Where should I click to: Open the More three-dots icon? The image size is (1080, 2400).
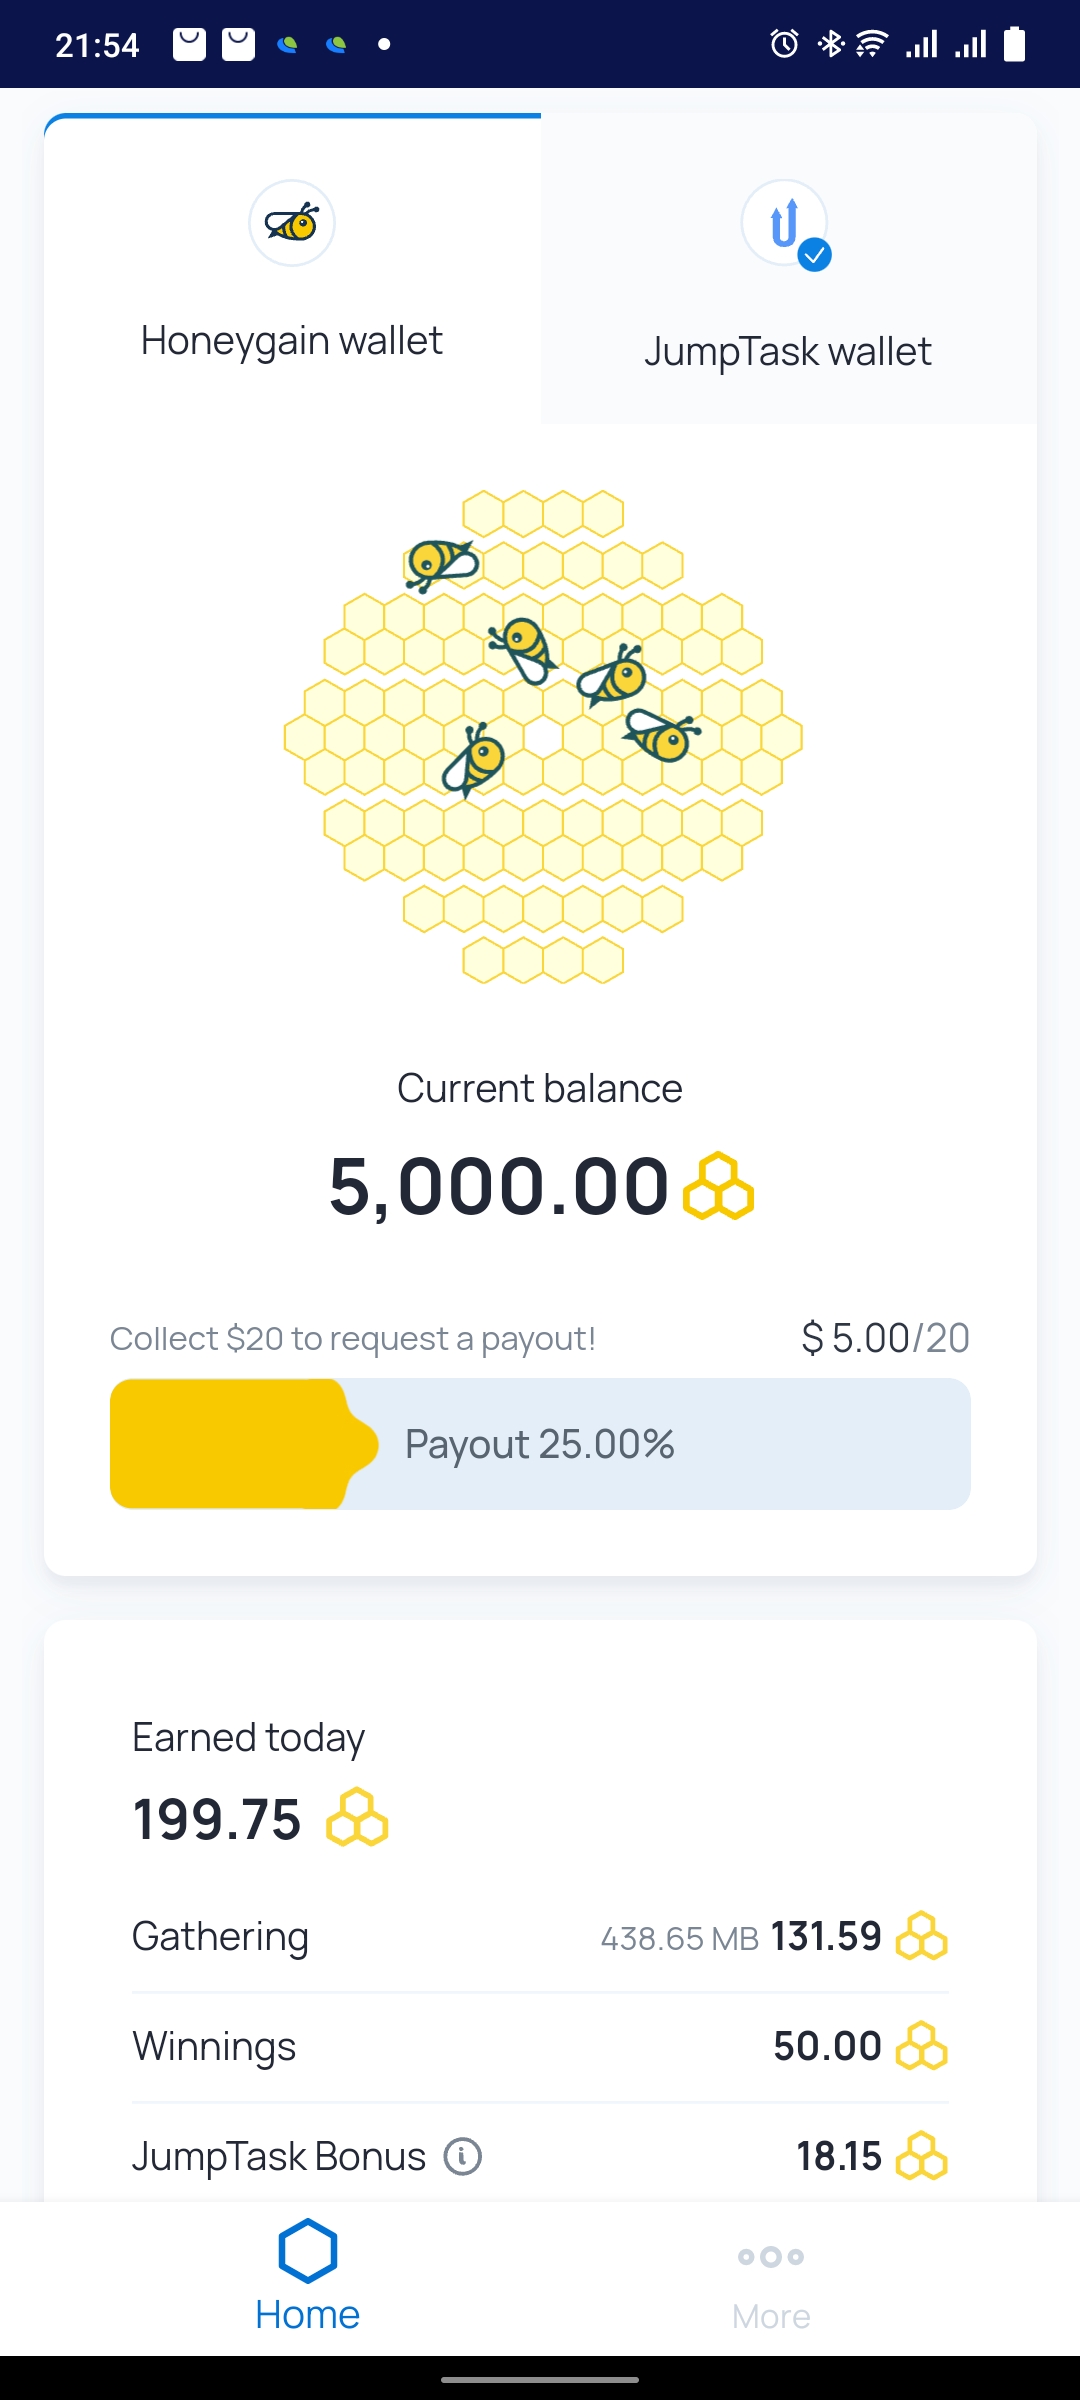tap(771, 2257)
